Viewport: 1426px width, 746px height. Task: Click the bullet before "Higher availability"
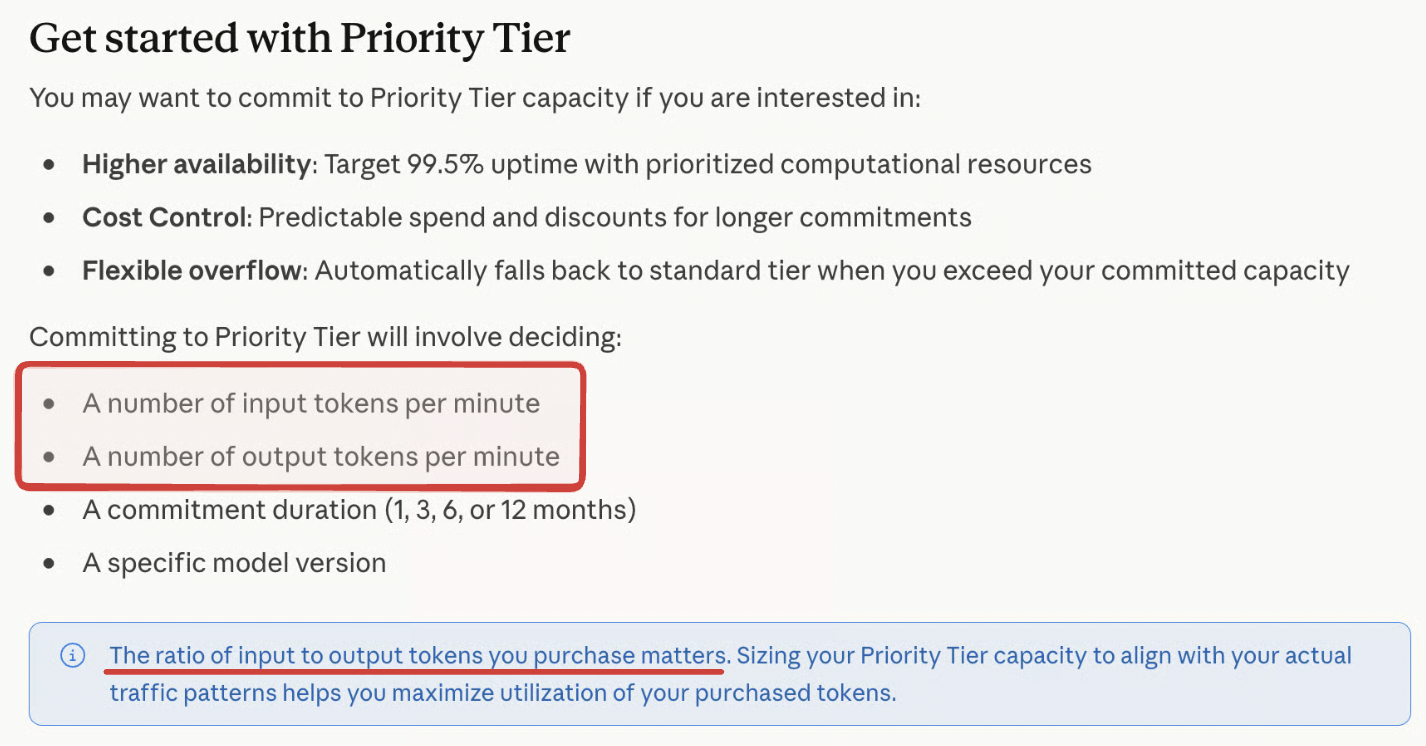coord(49,165)
